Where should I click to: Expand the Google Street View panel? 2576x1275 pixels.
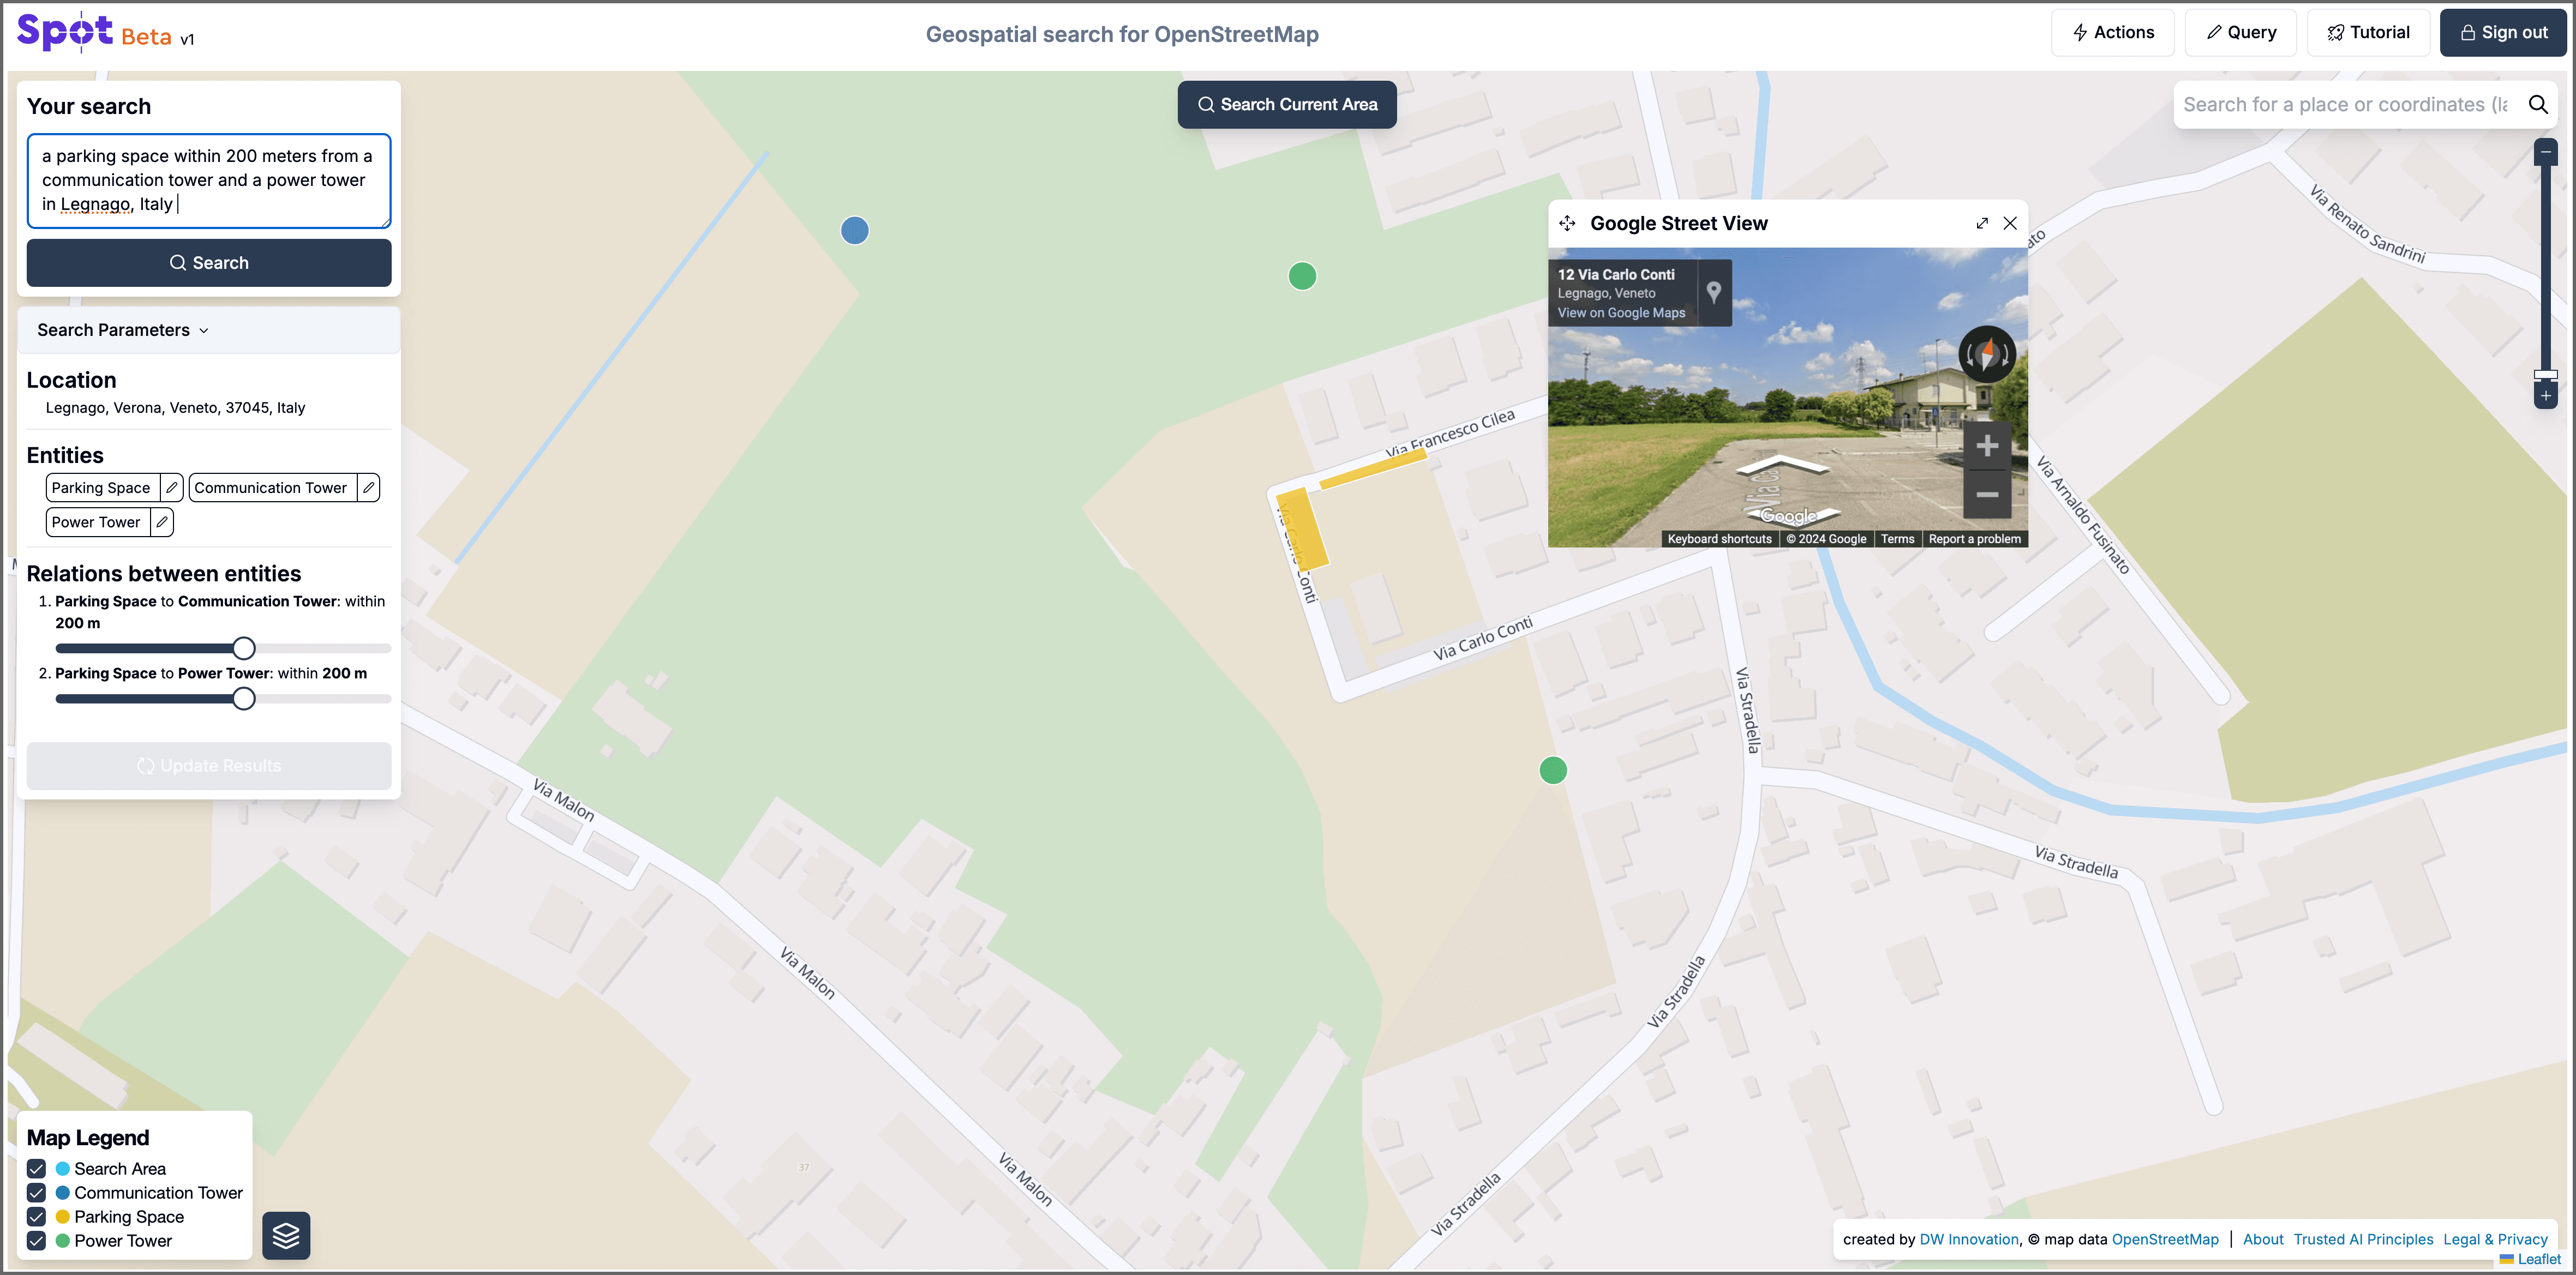pyautogui.click(x=1982, y=223)
